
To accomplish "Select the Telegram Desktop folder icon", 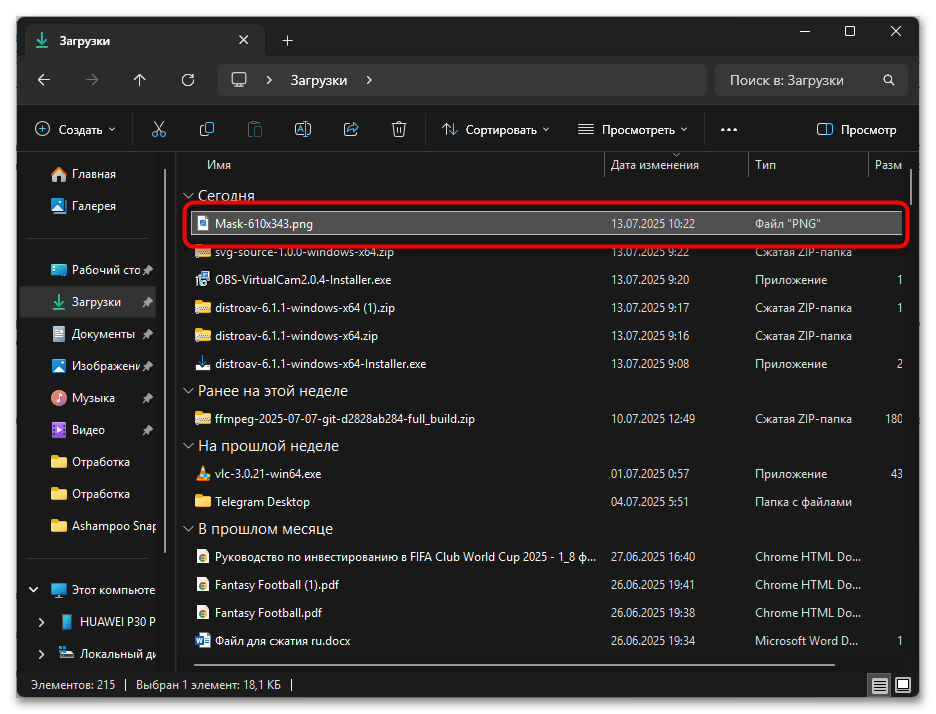I will (203, 501).
